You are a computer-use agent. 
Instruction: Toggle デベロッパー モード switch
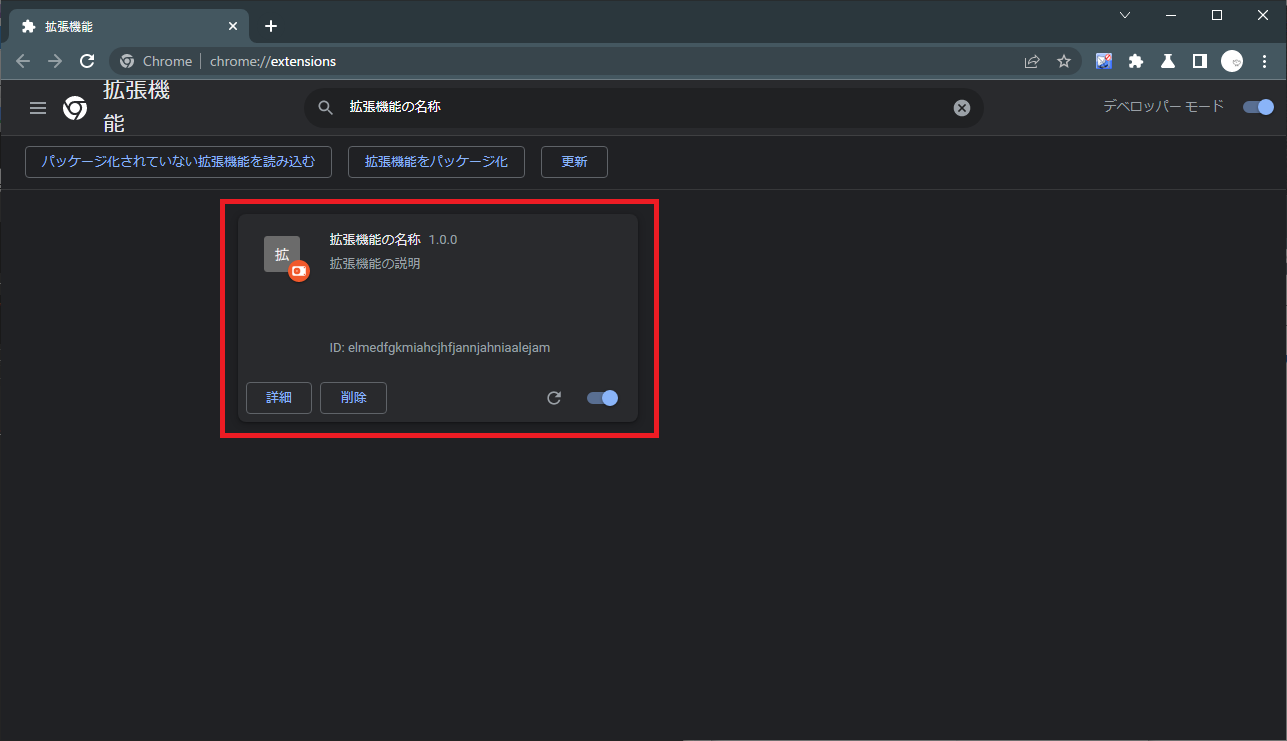(1258, 107)
